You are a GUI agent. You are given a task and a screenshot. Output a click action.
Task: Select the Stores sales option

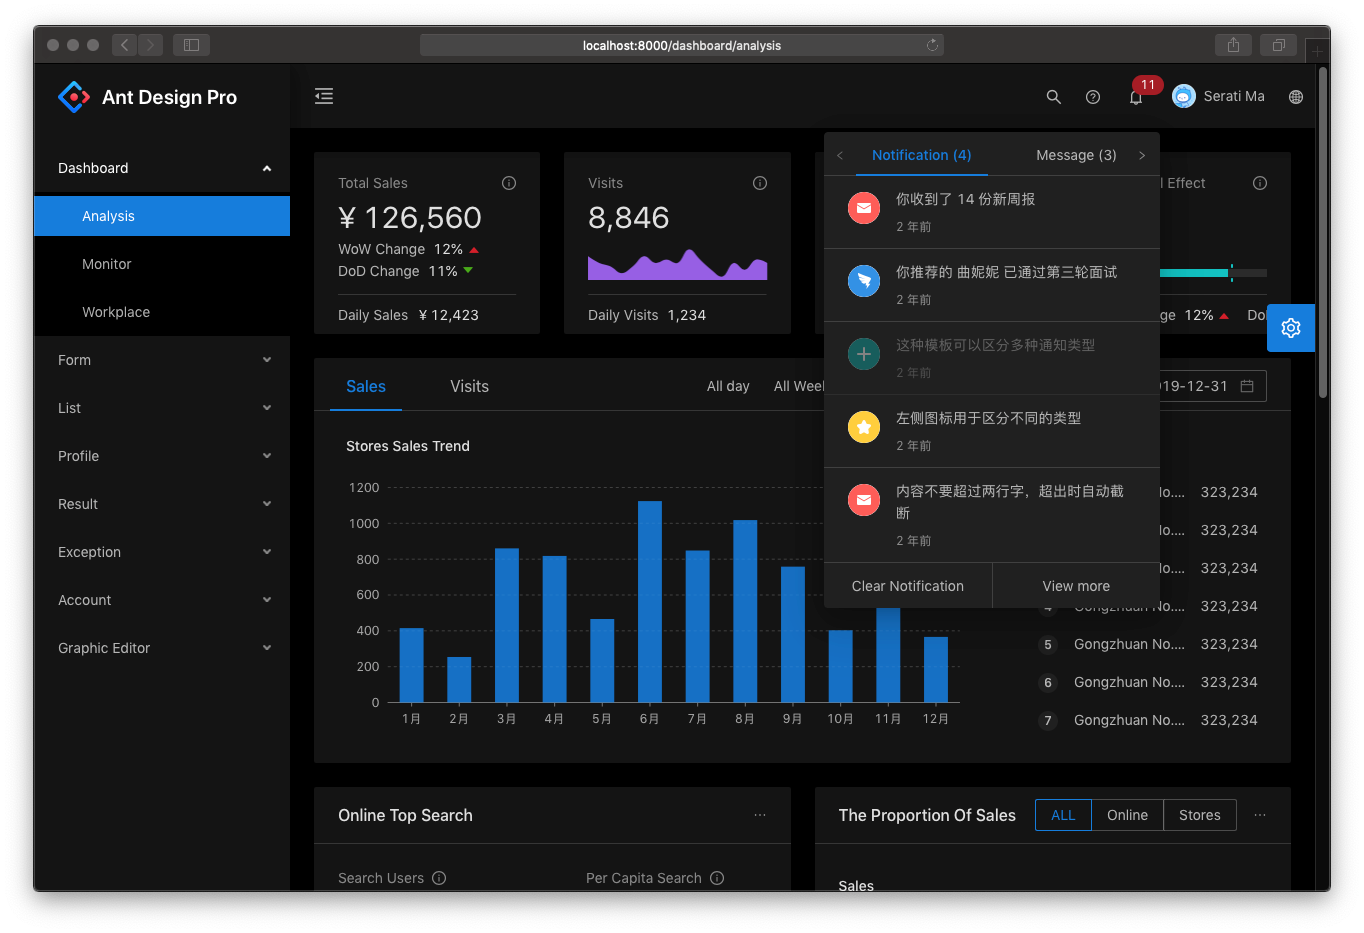[x=1199, y=815]
